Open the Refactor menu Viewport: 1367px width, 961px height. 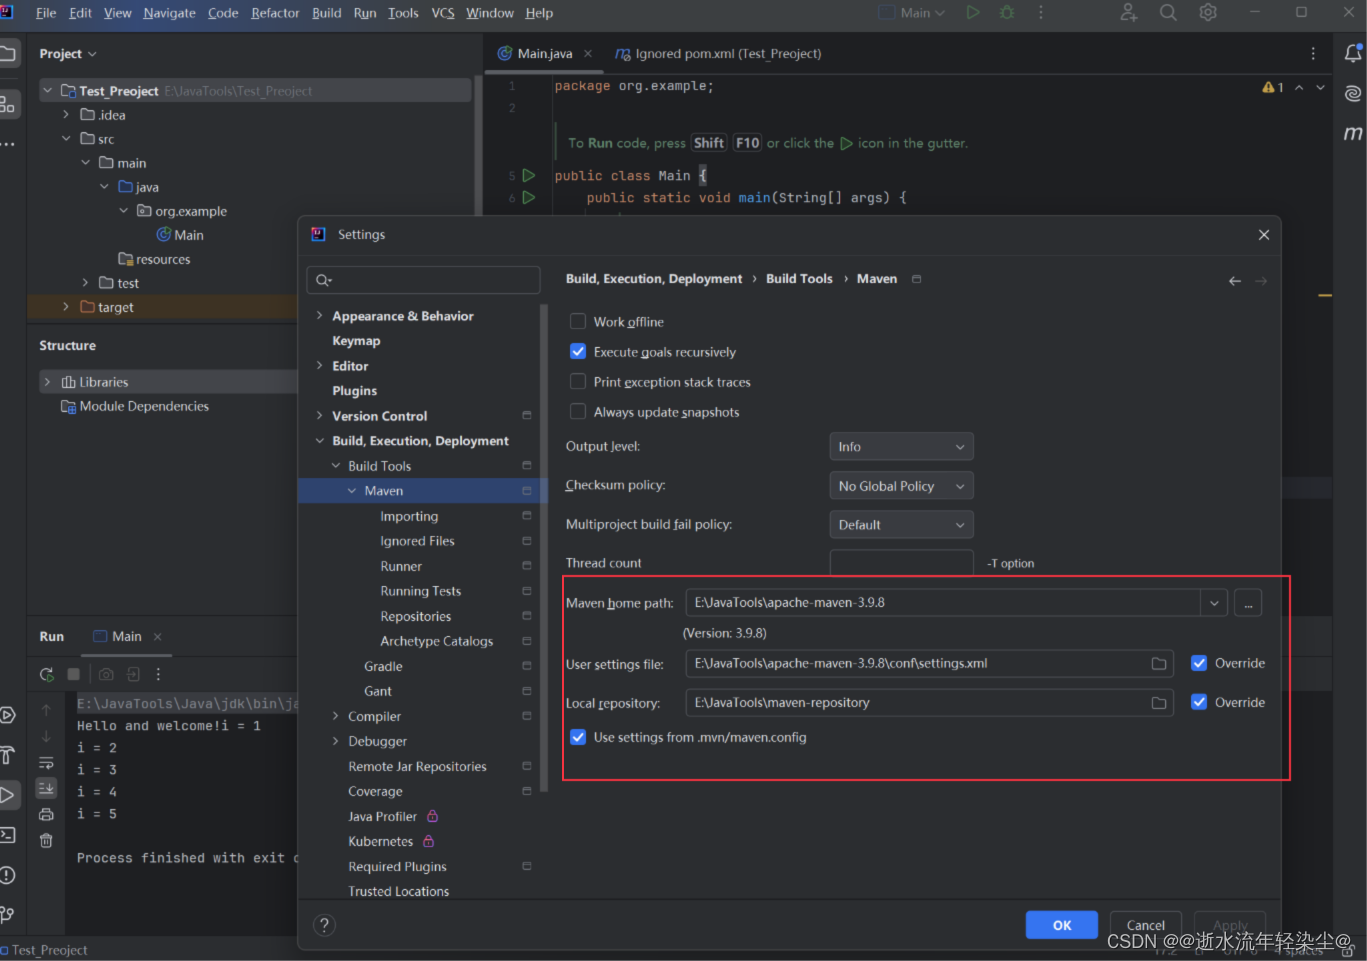pos(275,13)
